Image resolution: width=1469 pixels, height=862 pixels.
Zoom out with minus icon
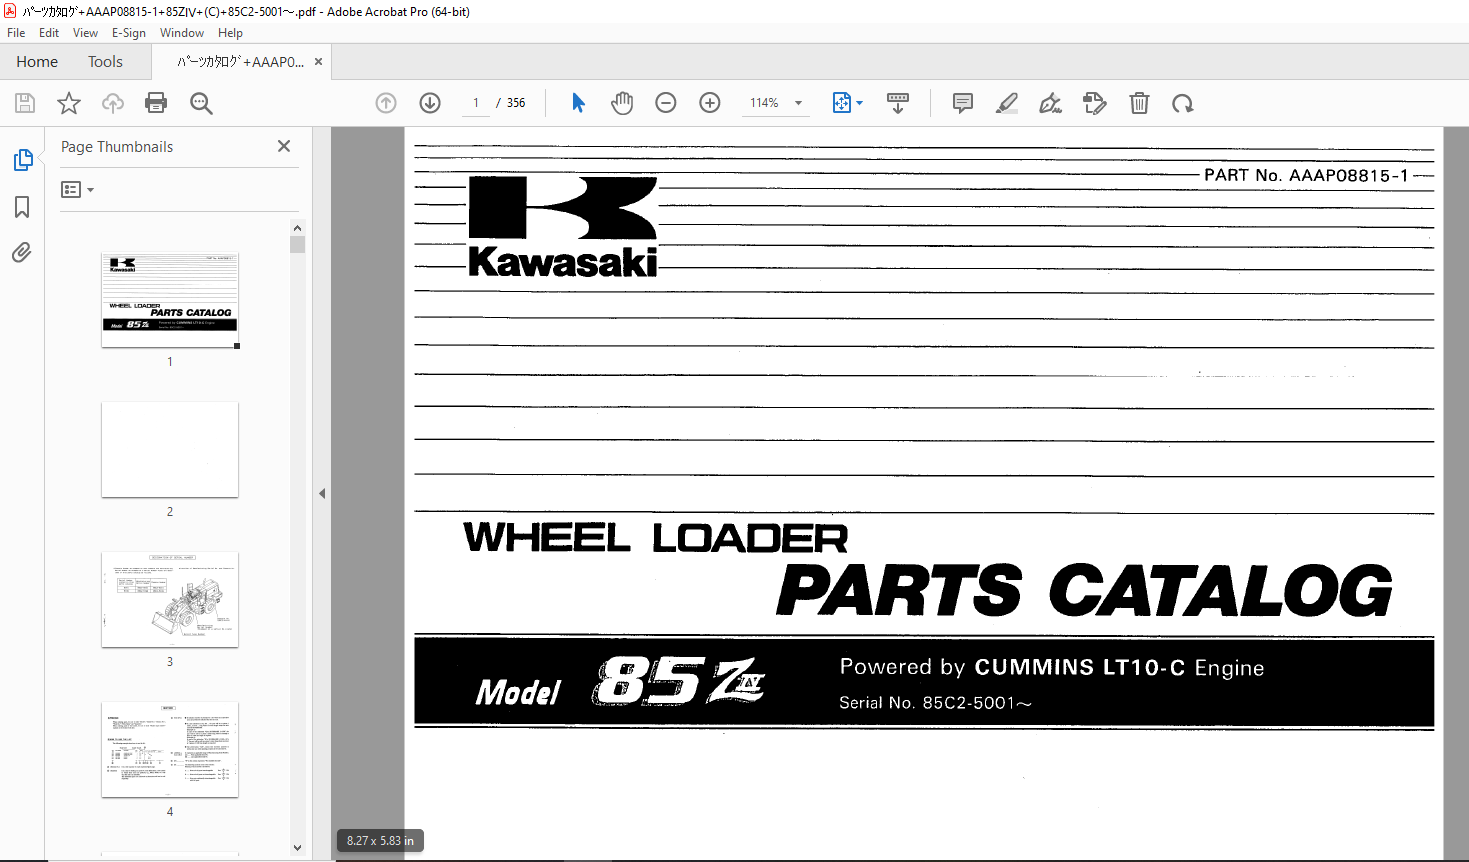click(666, 103)
